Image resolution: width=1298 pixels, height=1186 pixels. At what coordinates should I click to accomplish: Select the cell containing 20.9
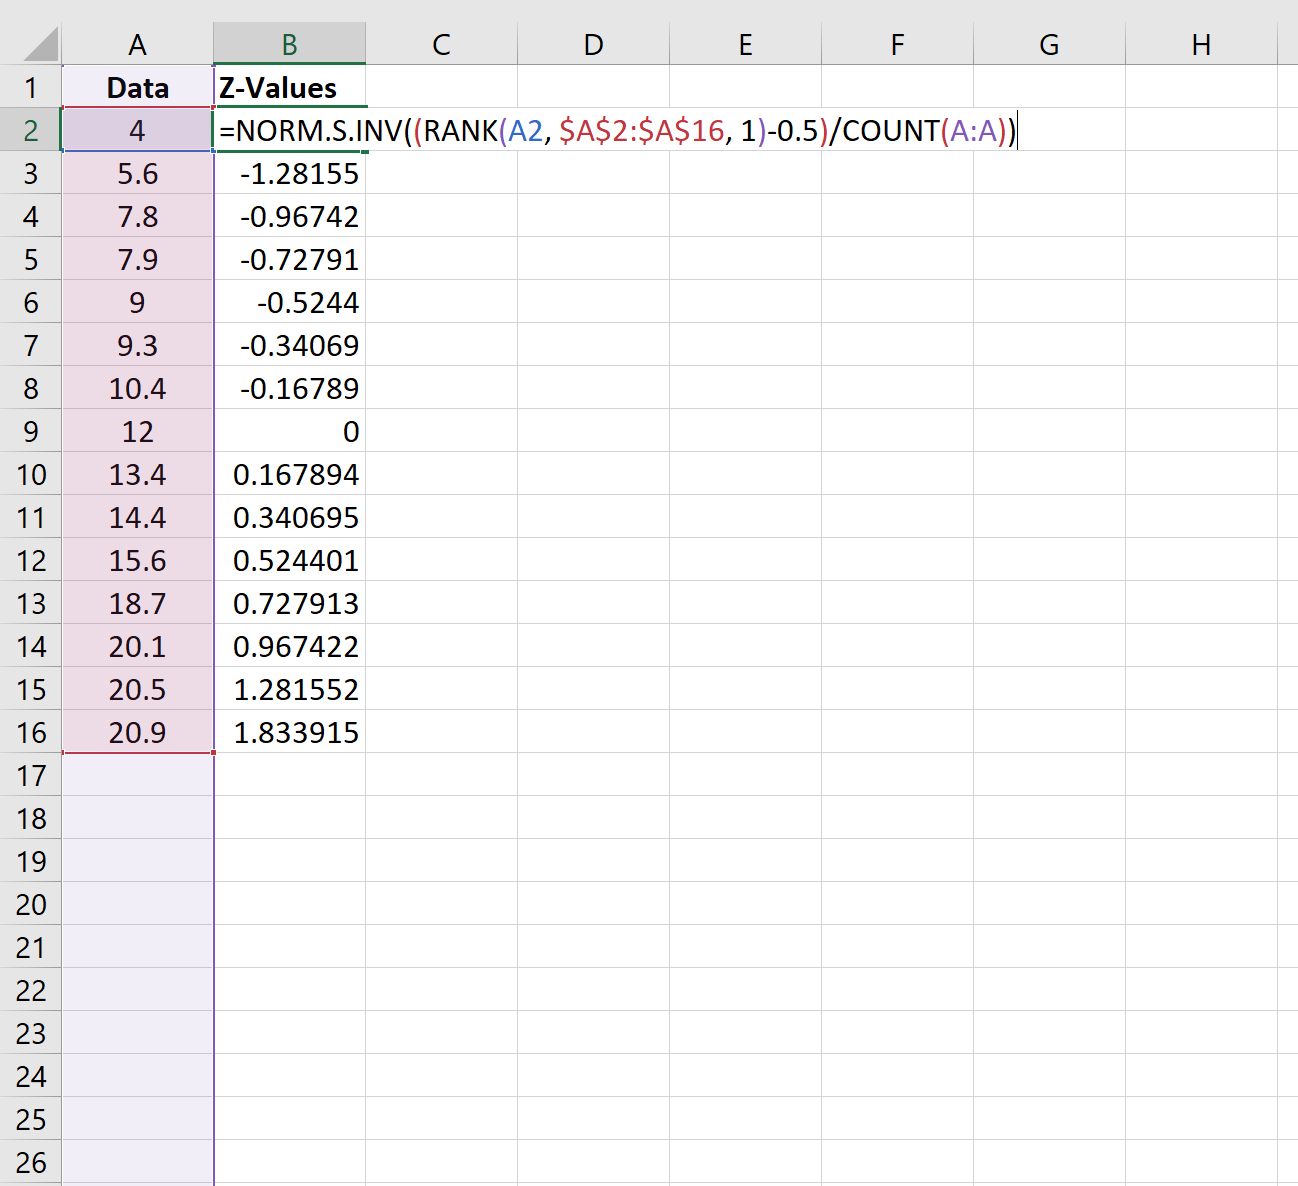137,732
